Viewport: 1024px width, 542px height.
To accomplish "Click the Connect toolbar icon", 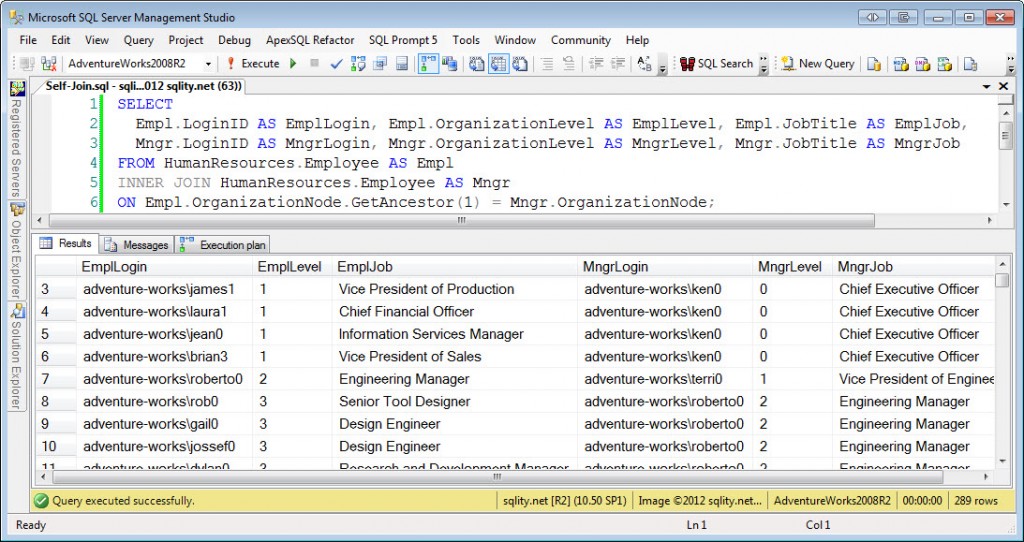I will pyautogui.click(x=27, y=63).
